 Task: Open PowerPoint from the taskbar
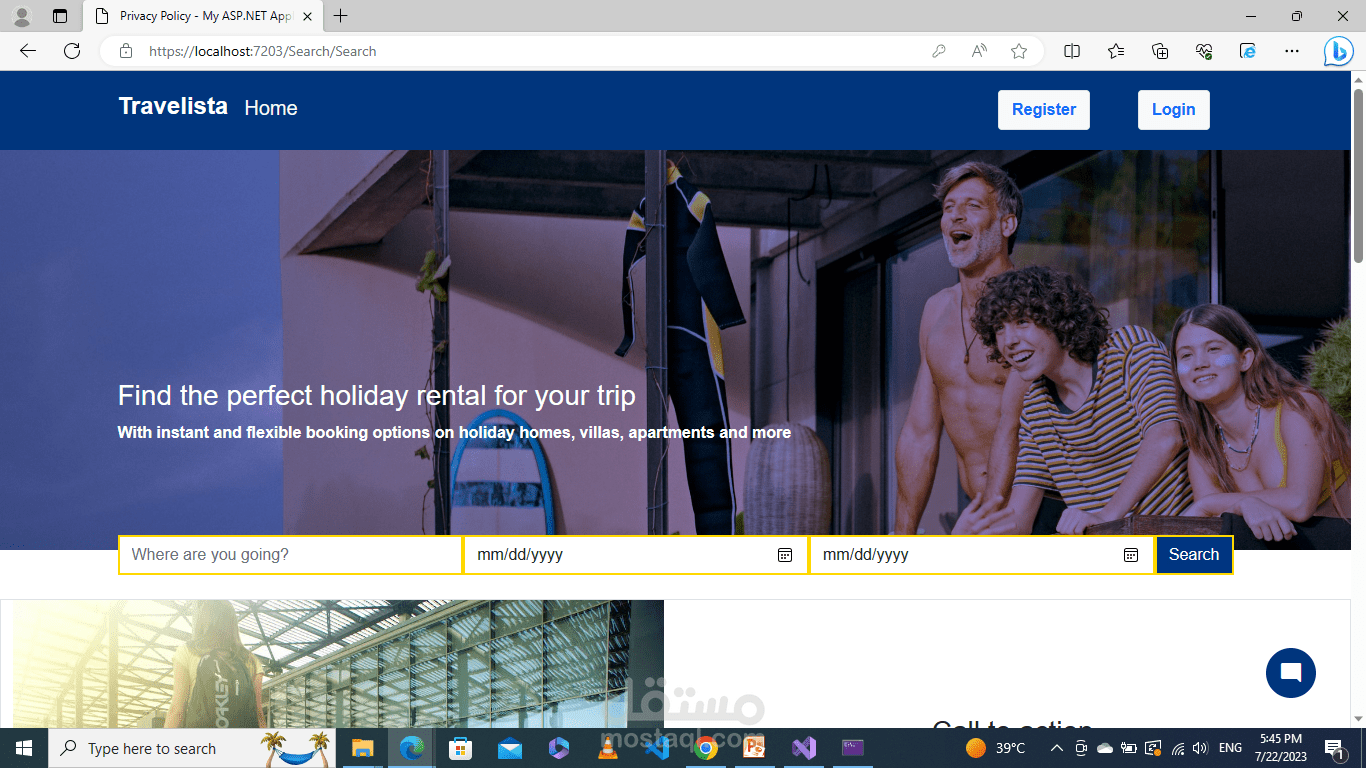pyautogui.click(x=754, y=748)
